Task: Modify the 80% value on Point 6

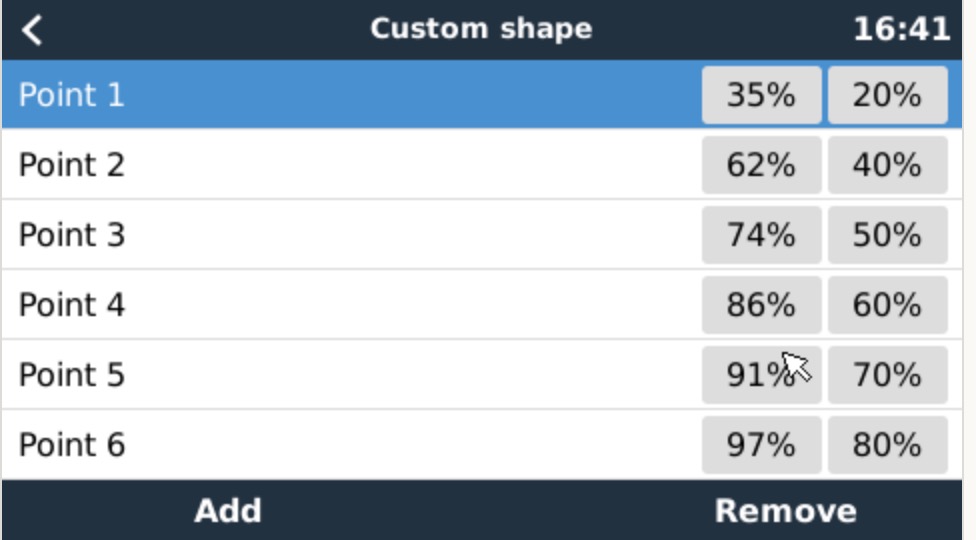Action: click(888, 445)
